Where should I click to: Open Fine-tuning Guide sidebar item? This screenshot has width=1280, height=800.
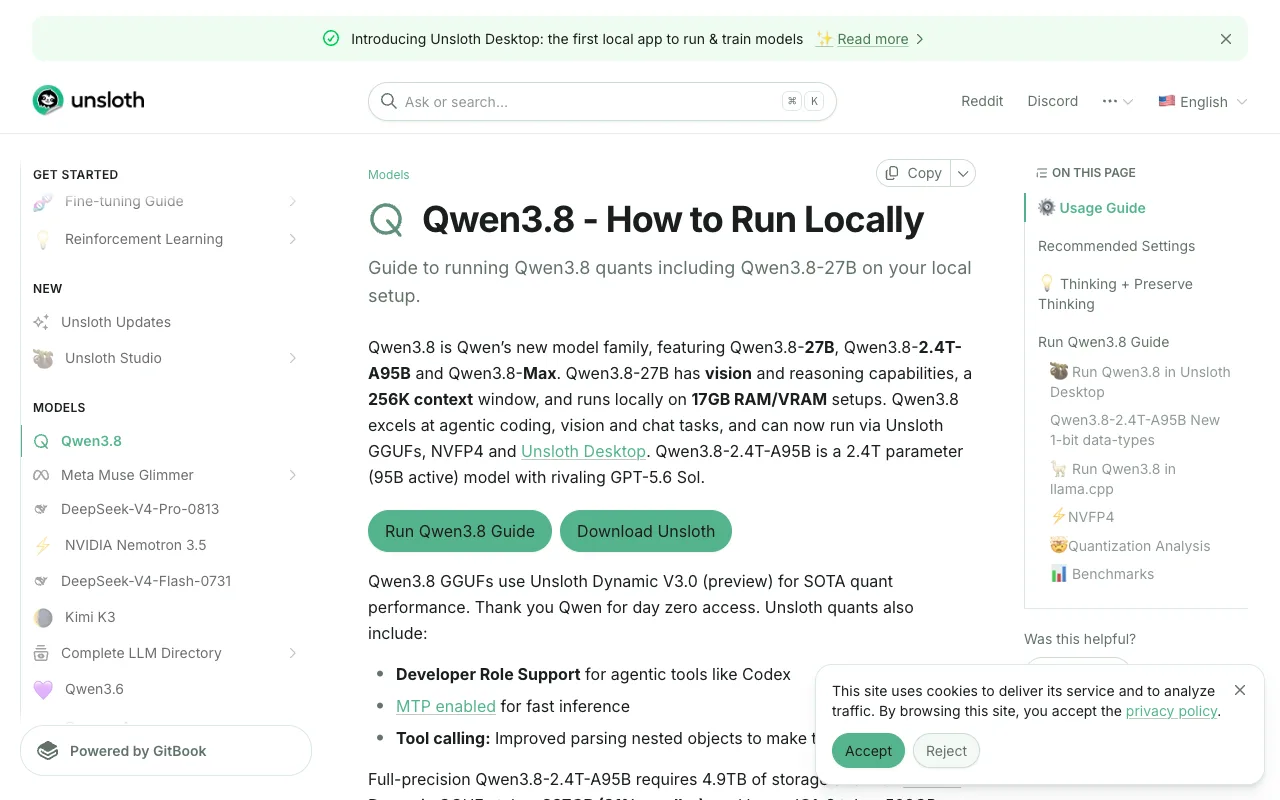click(x=166, y=201)
